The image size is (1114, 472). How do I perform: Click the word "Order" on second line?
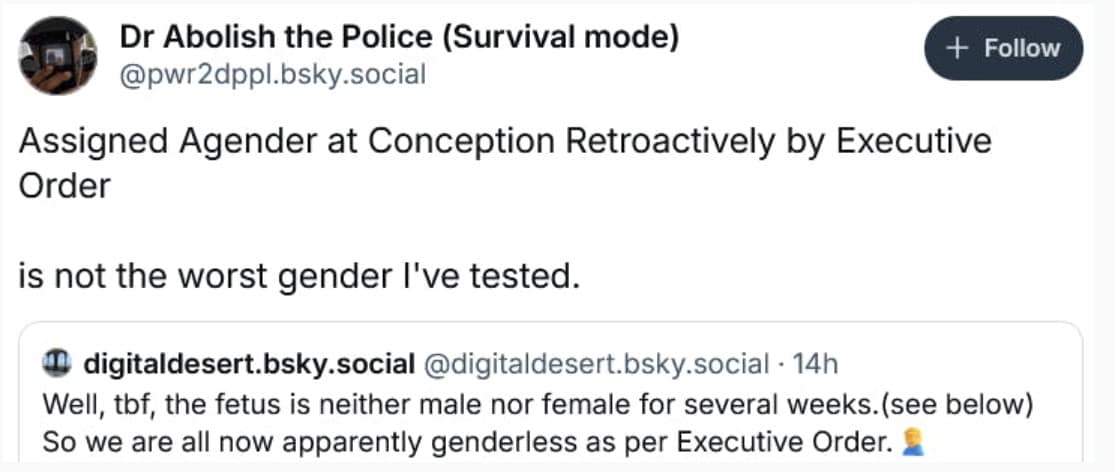(x=64, y=186)
